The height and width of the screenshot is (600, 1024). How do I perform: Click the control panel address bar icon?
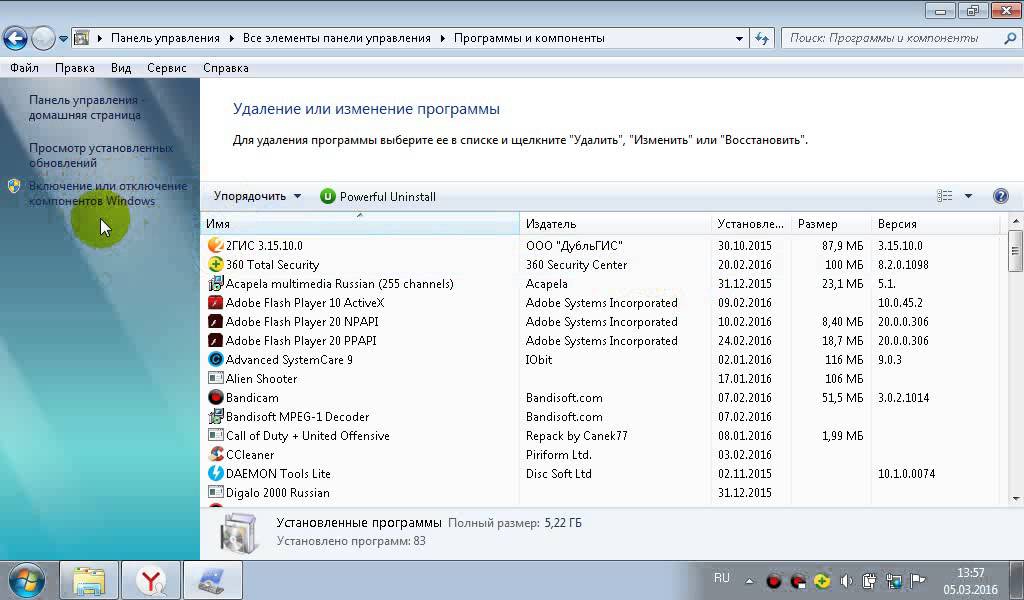[82, 39]
